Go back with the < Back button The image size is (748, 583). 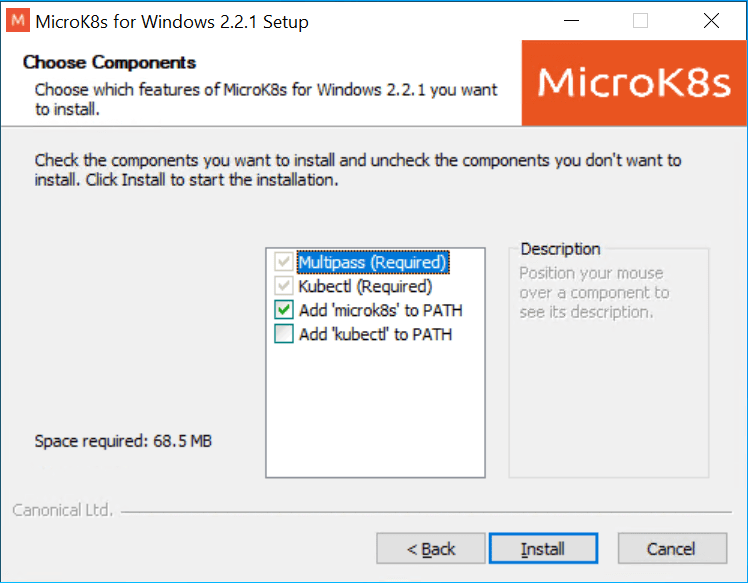[x=431, y=549]
